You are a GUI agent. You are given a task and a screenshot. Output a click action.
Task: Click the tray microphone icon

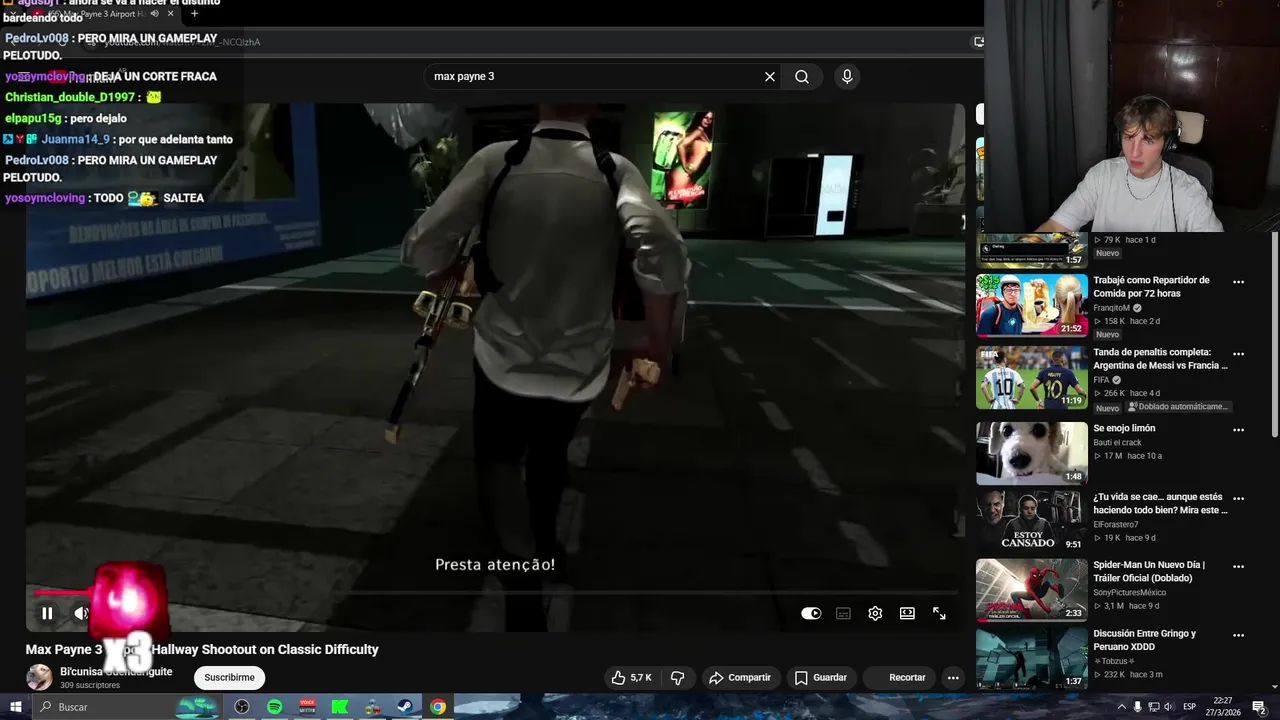coord(1138,707)
